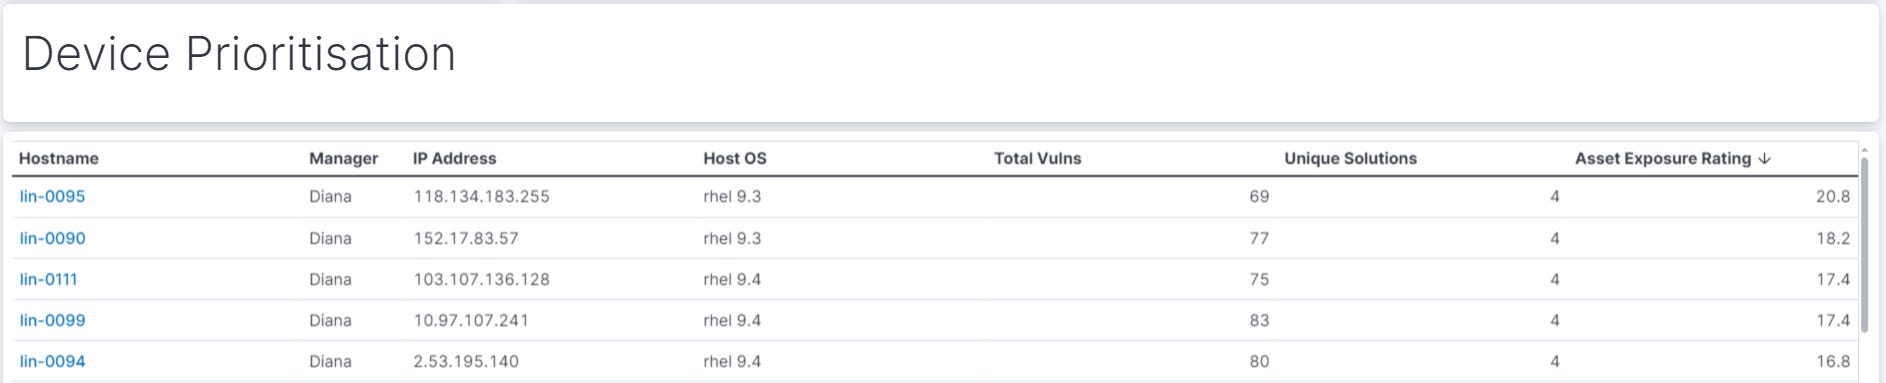Open the lin-0090 hostname link
1886x383 pixels.
[x=52, y=238]
